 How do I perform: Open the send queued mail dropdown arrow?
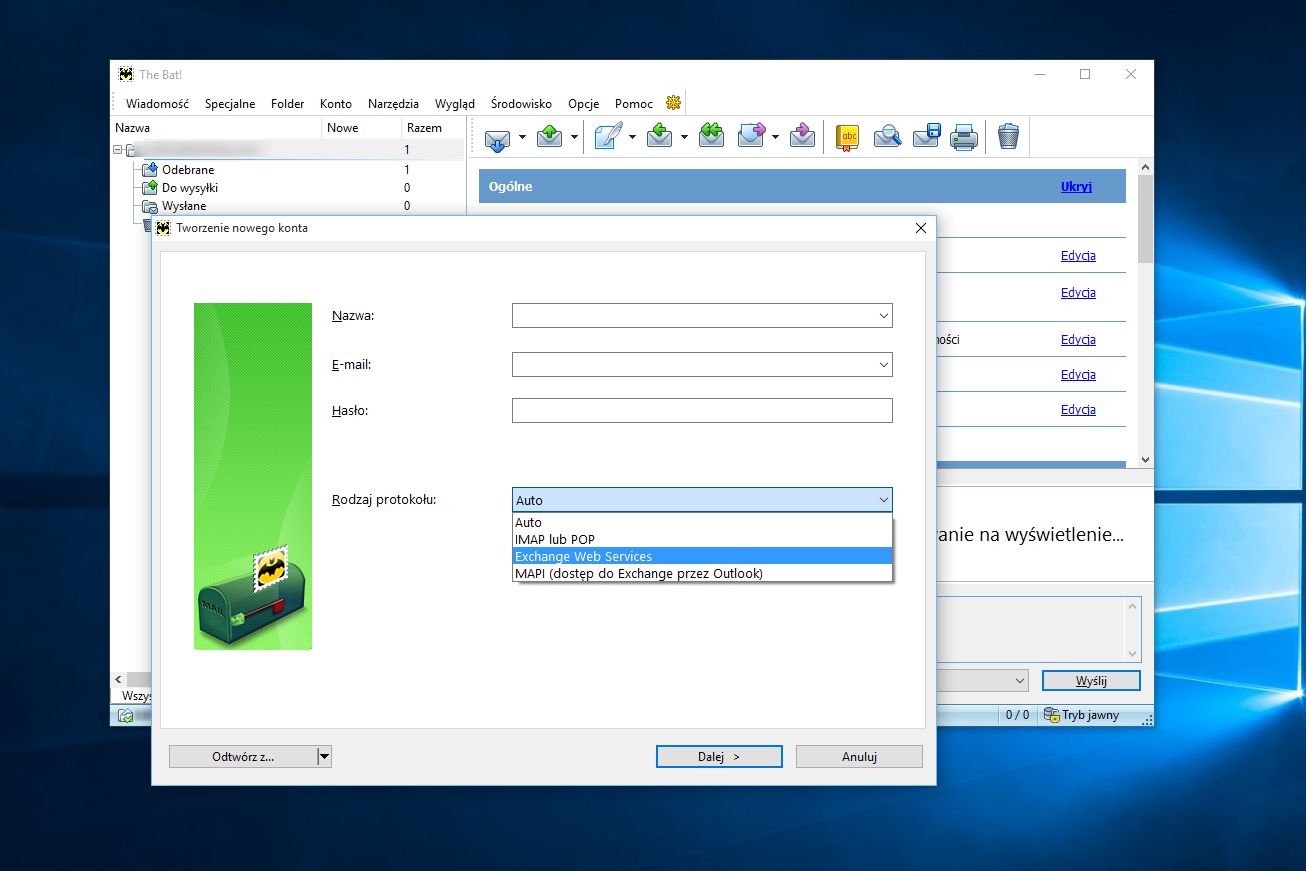coord(574,137)
